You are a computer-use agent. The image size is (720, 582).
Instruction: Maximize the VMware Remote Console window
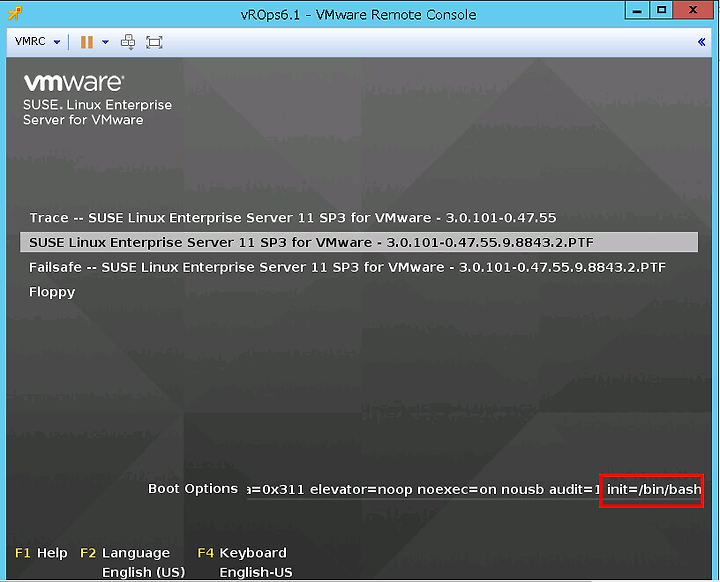(x=661, y=11)
